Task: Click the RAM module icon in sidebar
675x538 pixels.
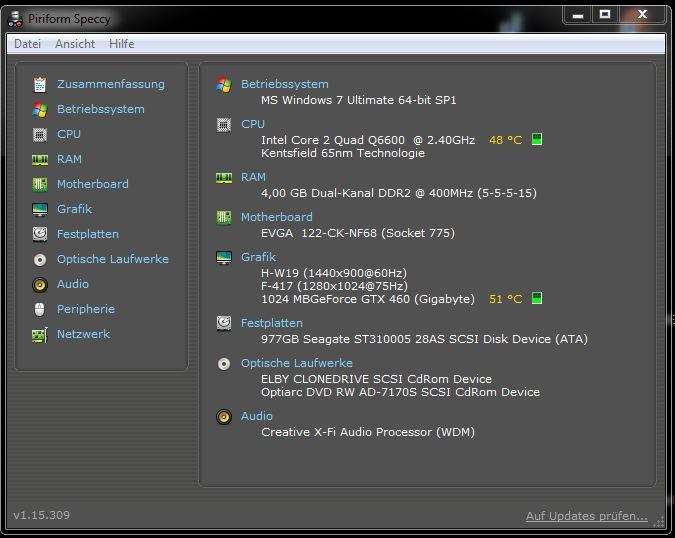Action: (40, 160)
